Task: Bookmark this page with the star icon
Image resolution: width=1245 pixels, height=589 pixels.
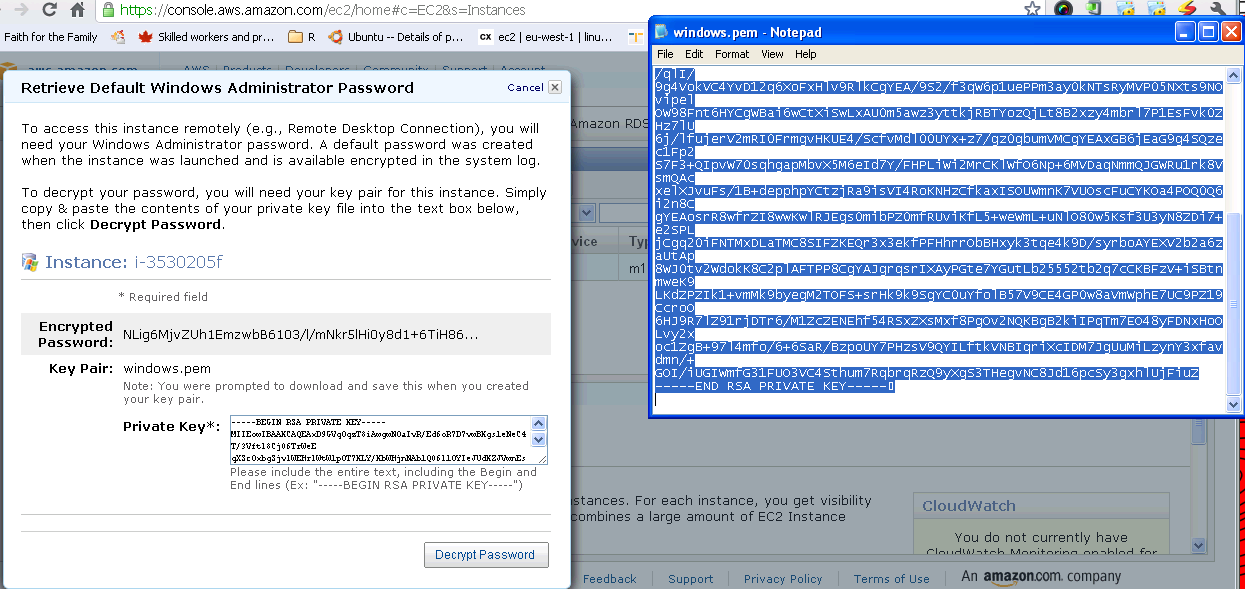Action: click(1033, 9)
